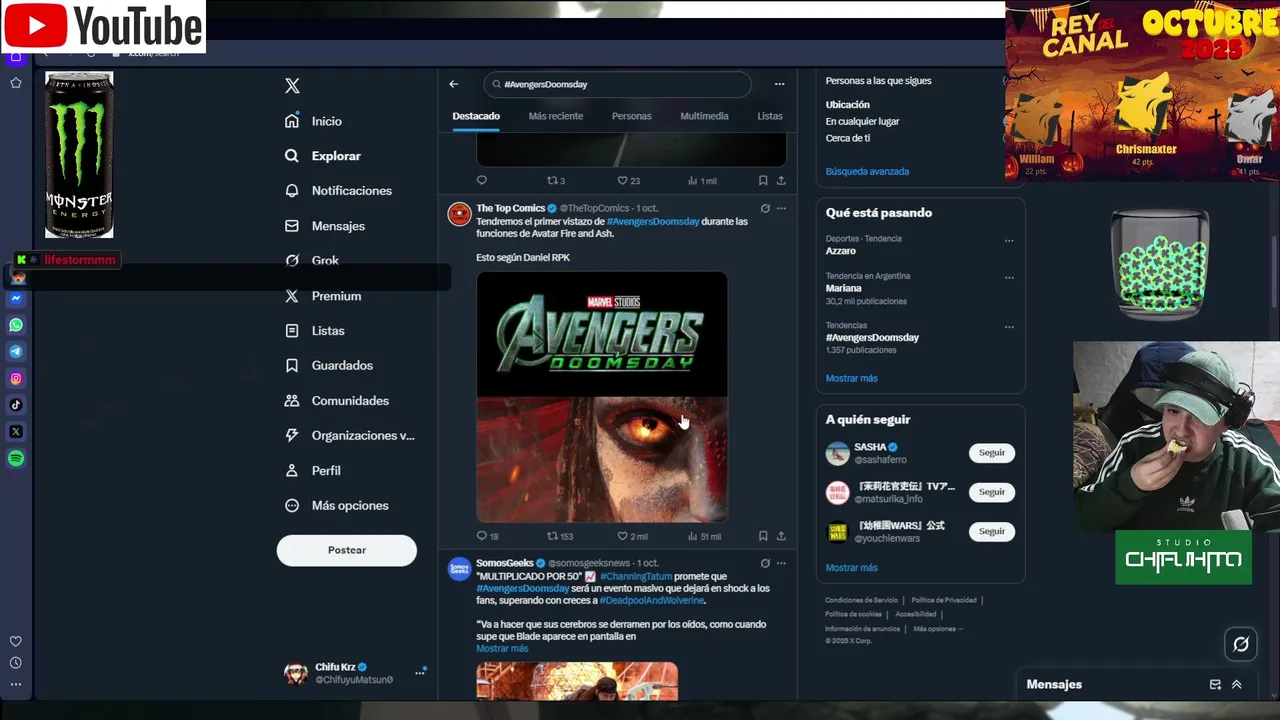The image size is (1280, 720).
Task: Switch to Más reciente tab
Action: (x=556, y=116)
